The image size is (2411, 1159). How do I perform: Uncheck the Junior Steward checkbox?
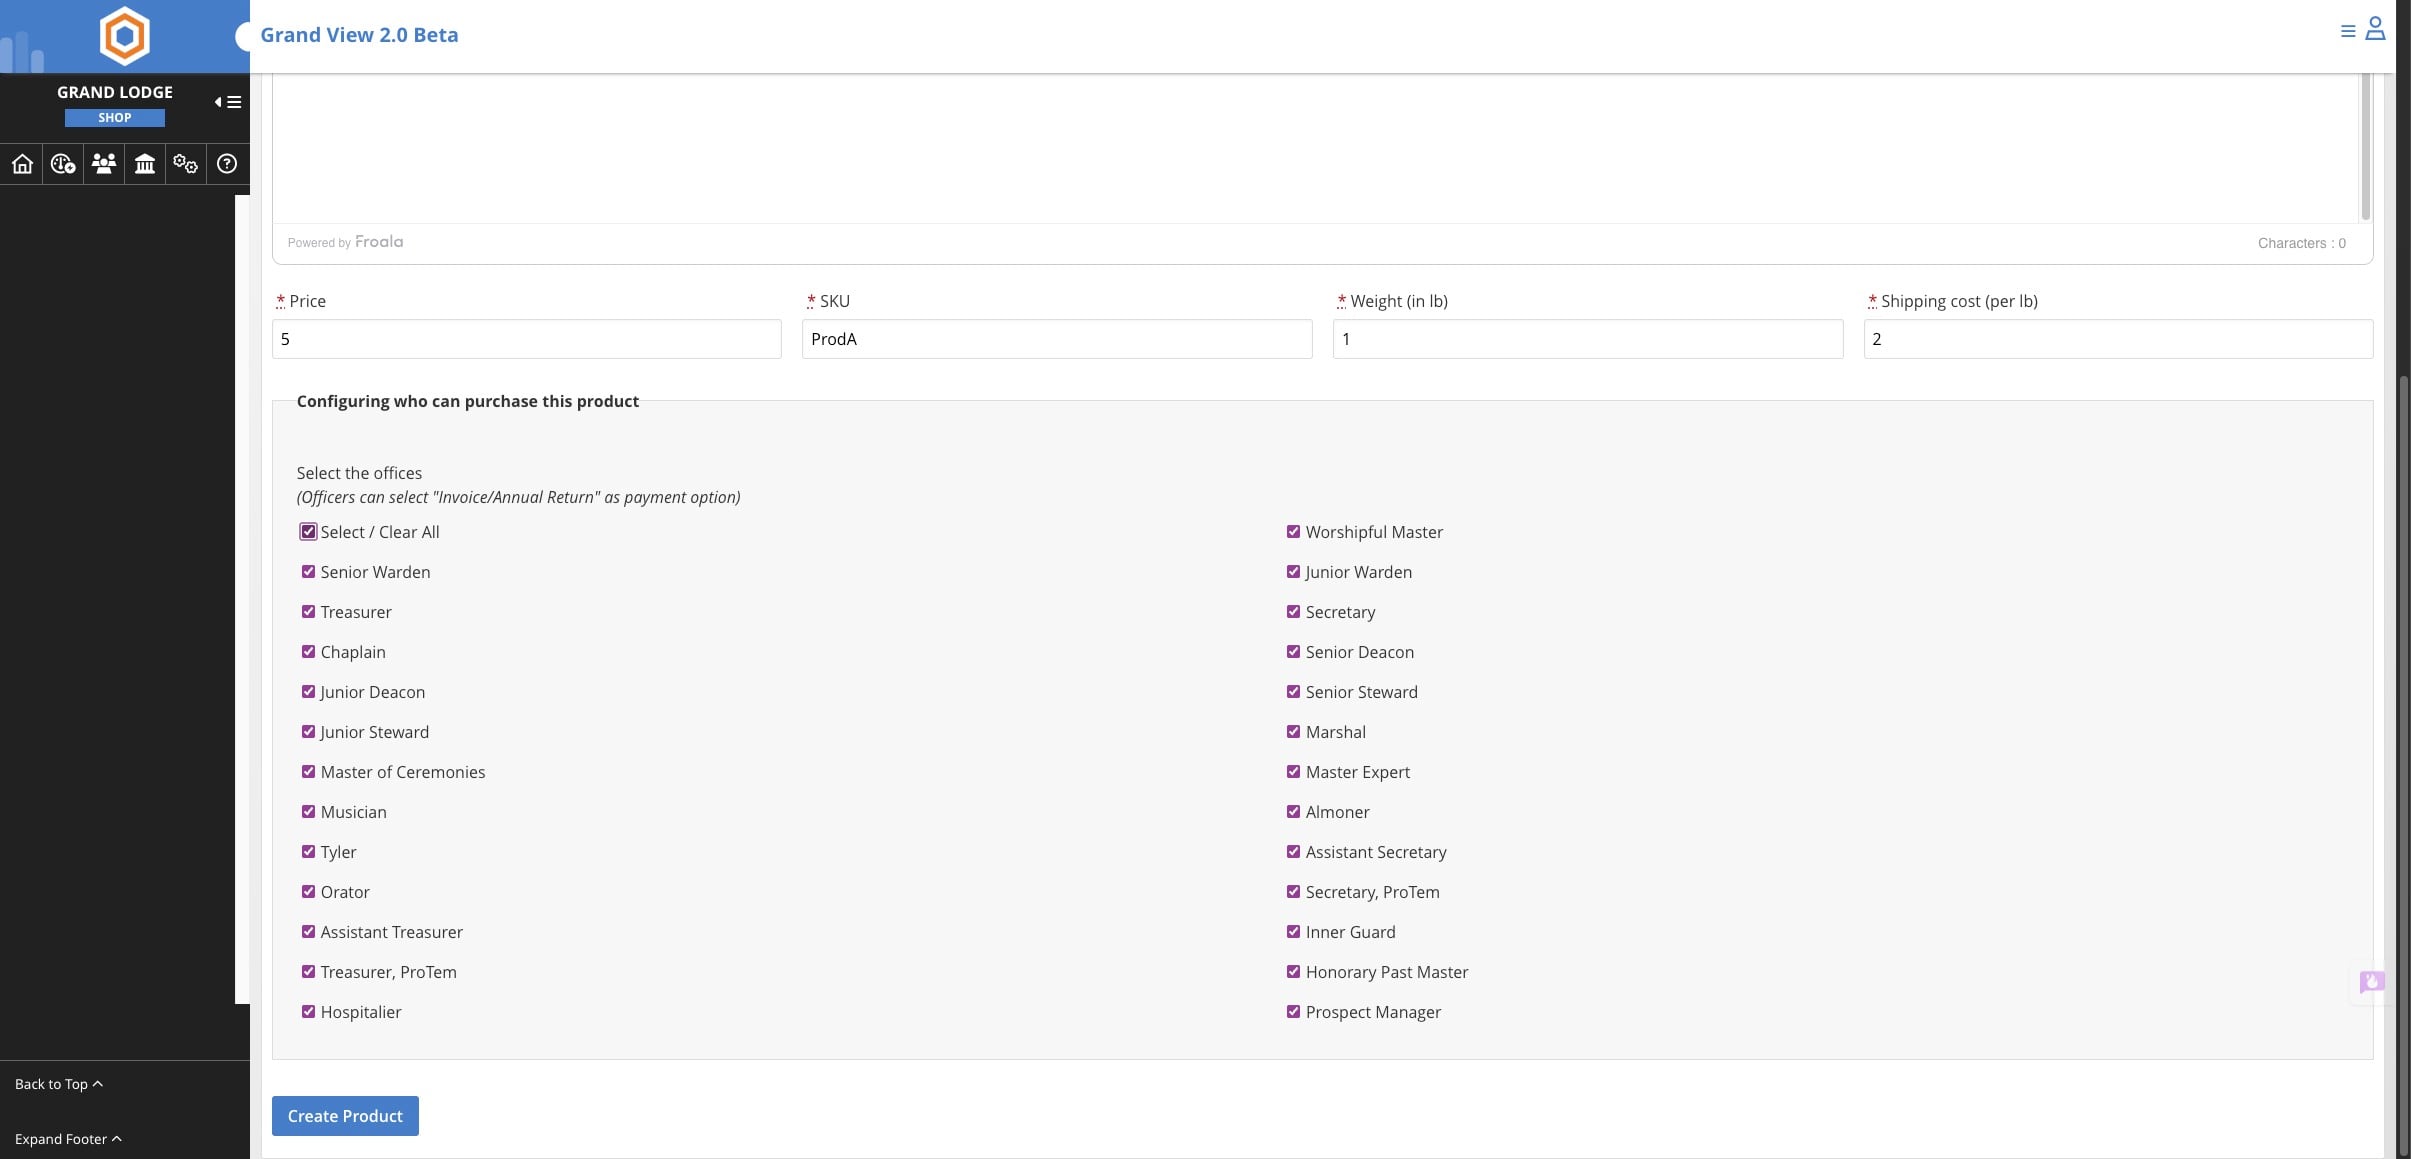click(x=308, y=732)
